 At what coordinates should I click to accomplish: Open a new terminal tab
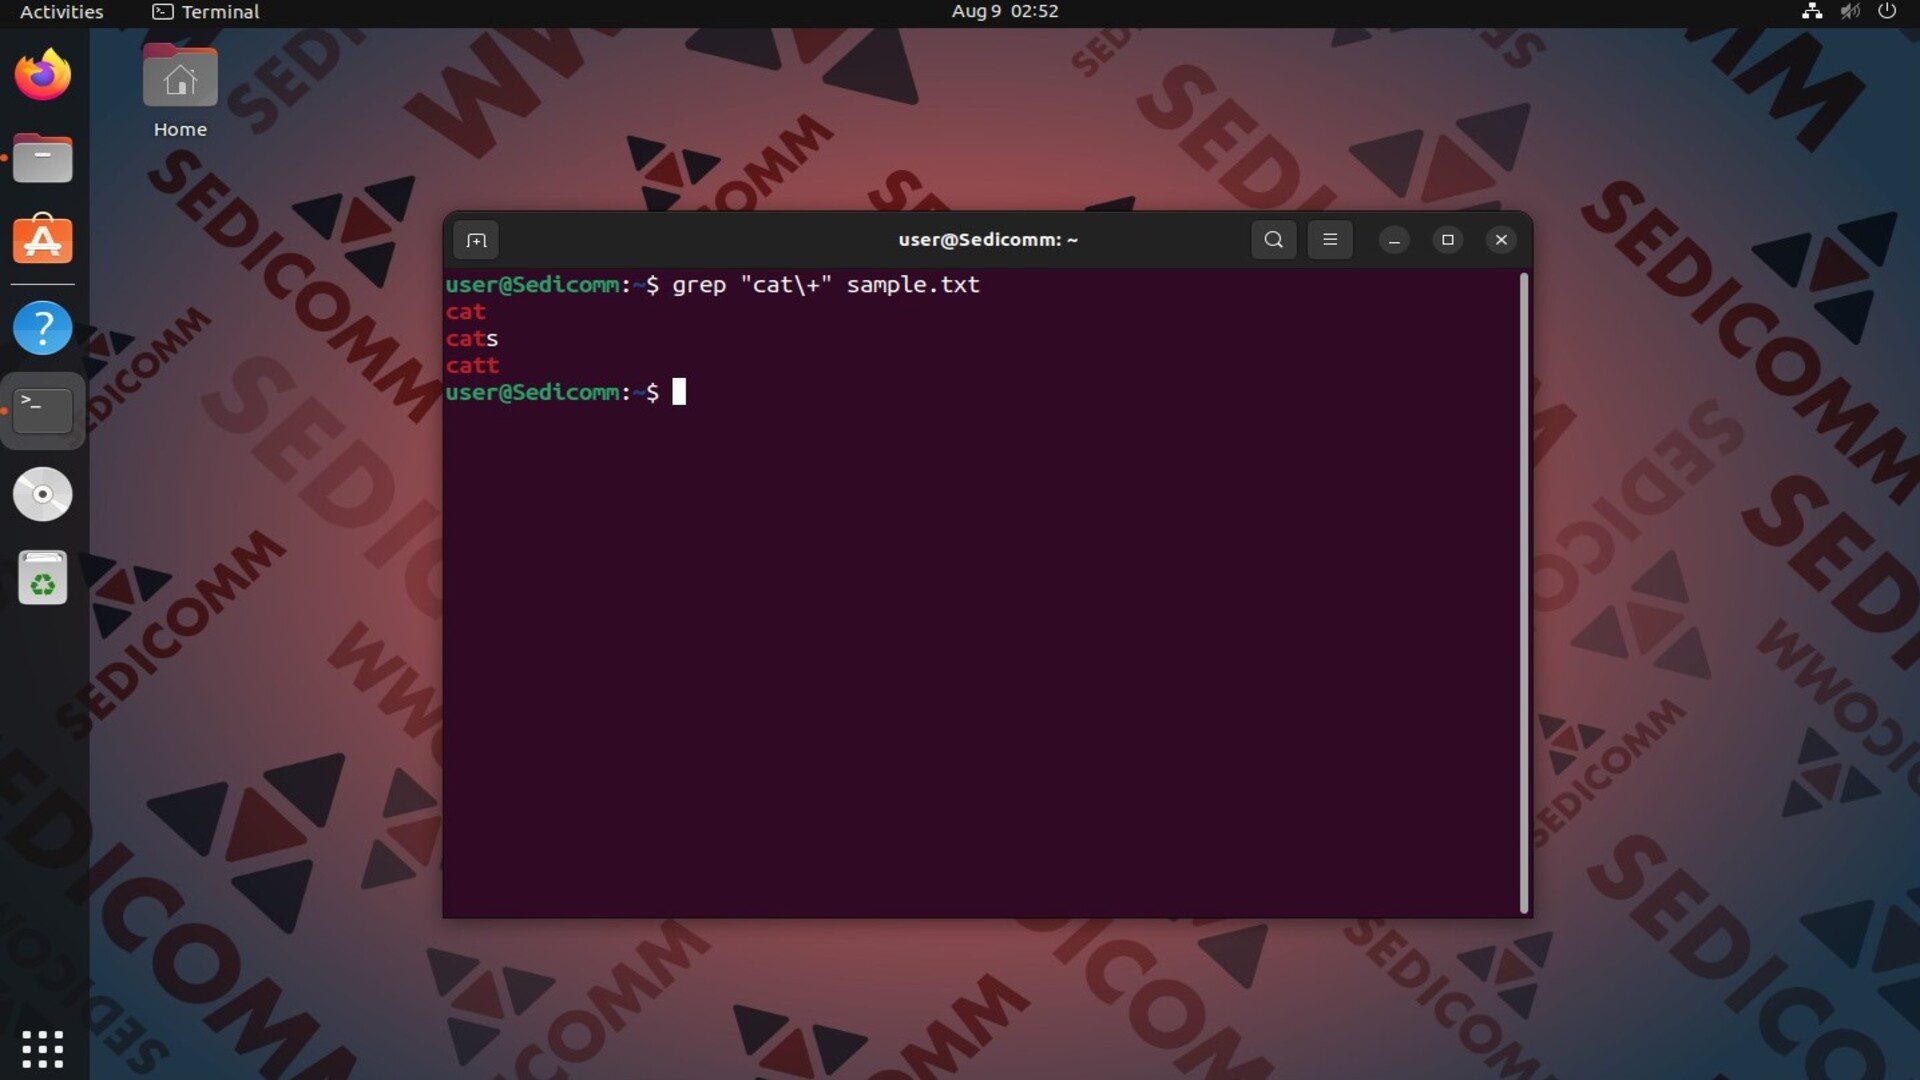[x=476, y=240]
